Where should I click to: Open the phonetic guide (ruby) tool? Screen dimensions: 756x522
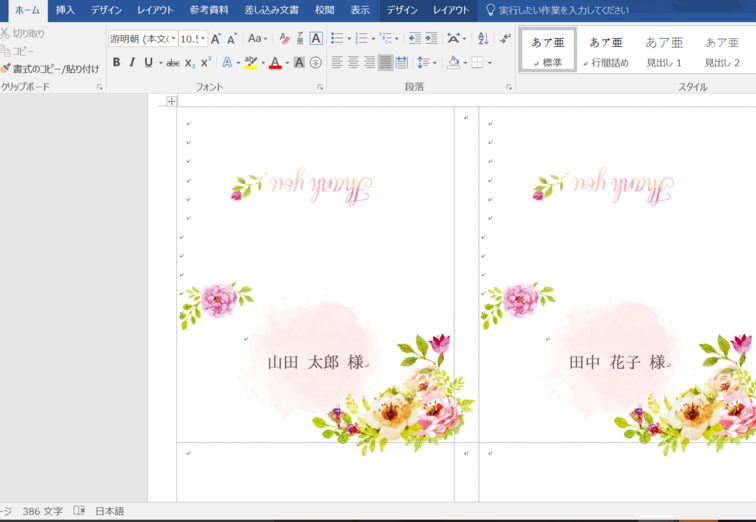300,39
